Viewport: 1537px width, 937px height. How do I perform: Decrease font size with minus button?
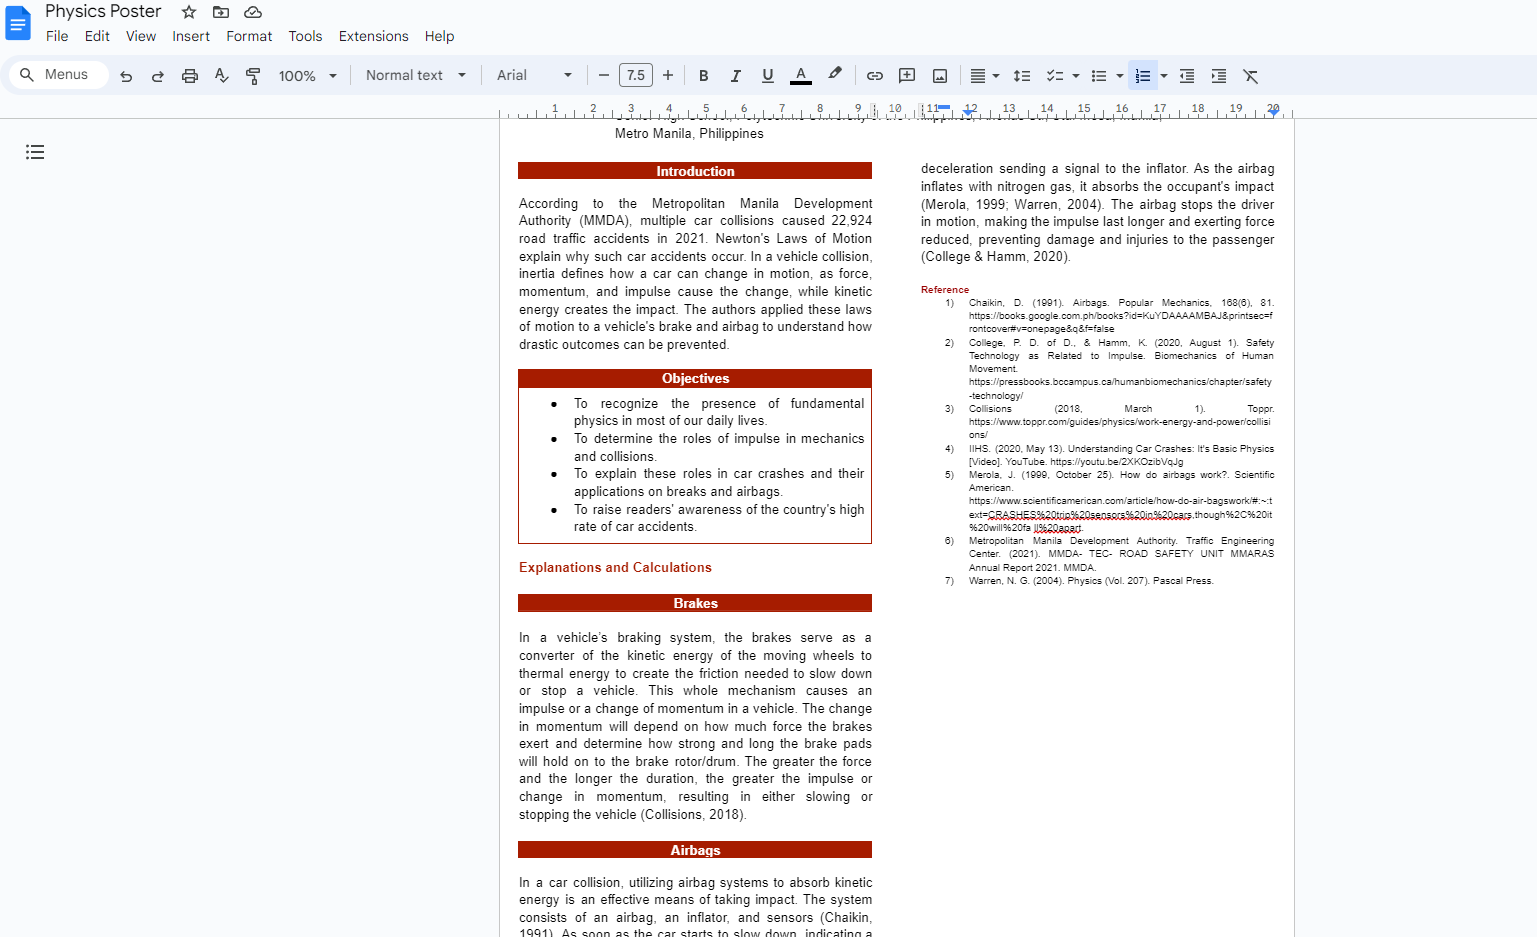604,76
